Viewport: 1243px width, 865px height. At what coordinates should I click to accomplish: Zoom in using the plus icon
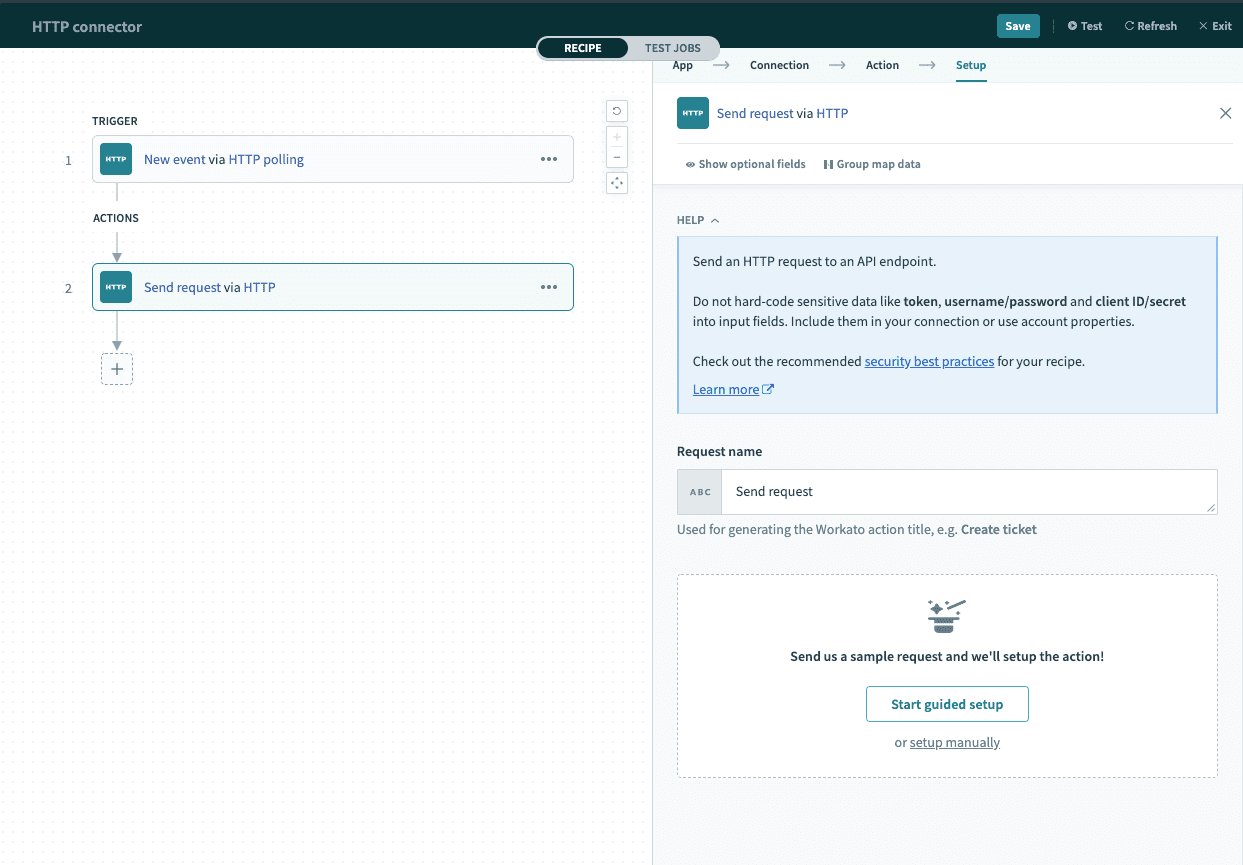616,135
